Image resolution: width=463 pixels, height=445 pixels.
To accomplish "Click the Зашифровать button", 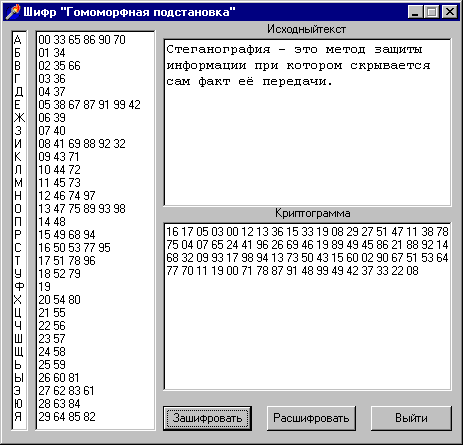I will pos(207,418).
